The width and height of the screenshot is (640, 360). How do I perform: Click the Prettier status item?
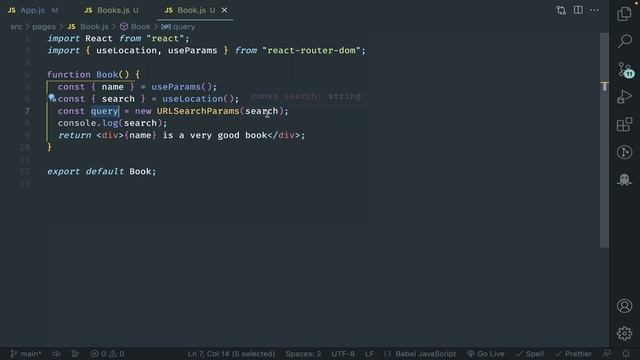pyautogui.click(x=573, y=354)
